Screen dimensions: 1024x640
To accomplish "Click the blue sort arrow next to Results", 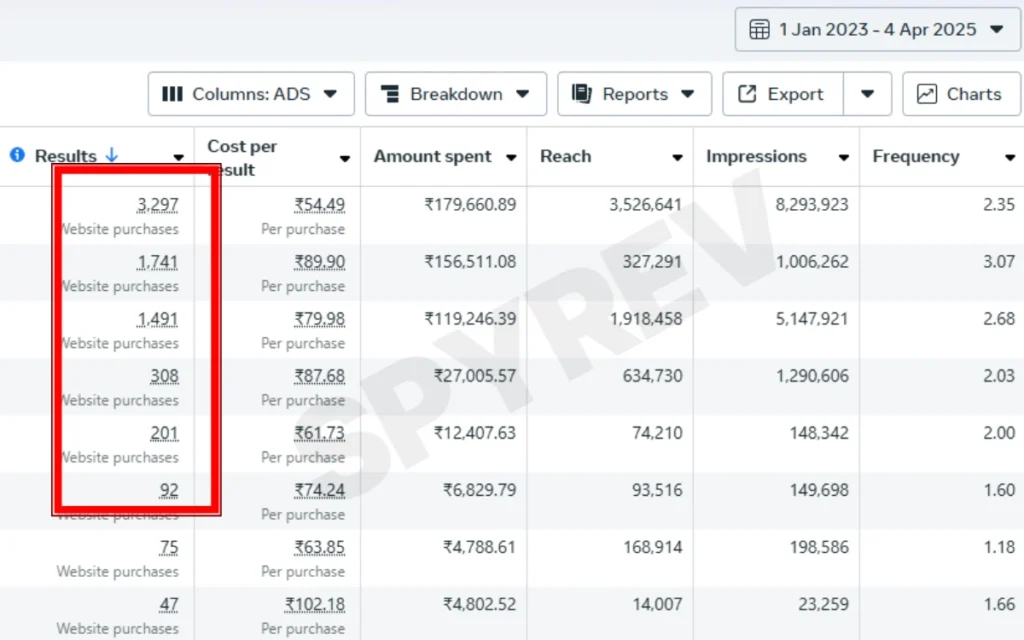I will click(111, 156).
